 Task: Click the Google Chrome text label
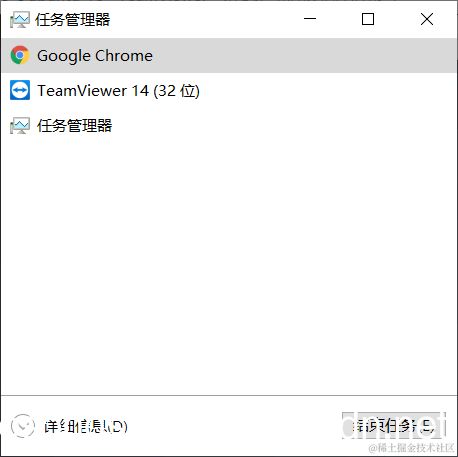95,56
